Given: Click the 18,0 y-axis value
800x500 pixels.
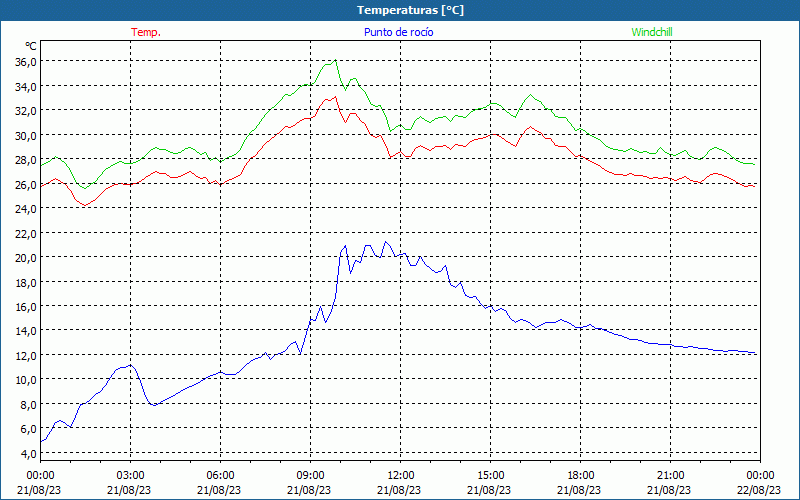Looking at the screenshot, I should pyautogui.click(x=26, y=282).
